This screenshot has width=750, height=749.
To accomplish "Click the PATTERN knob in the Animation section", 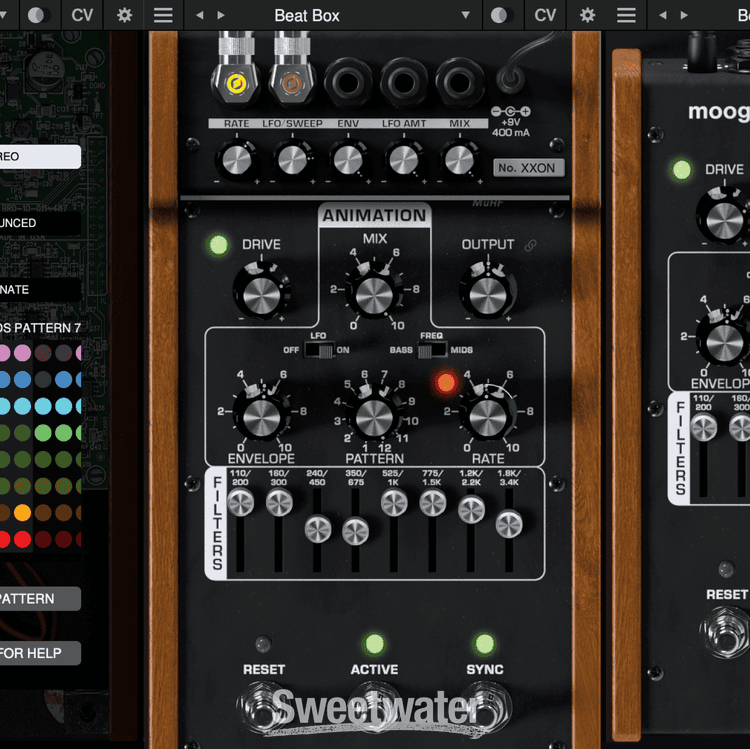I will point(374,417).
